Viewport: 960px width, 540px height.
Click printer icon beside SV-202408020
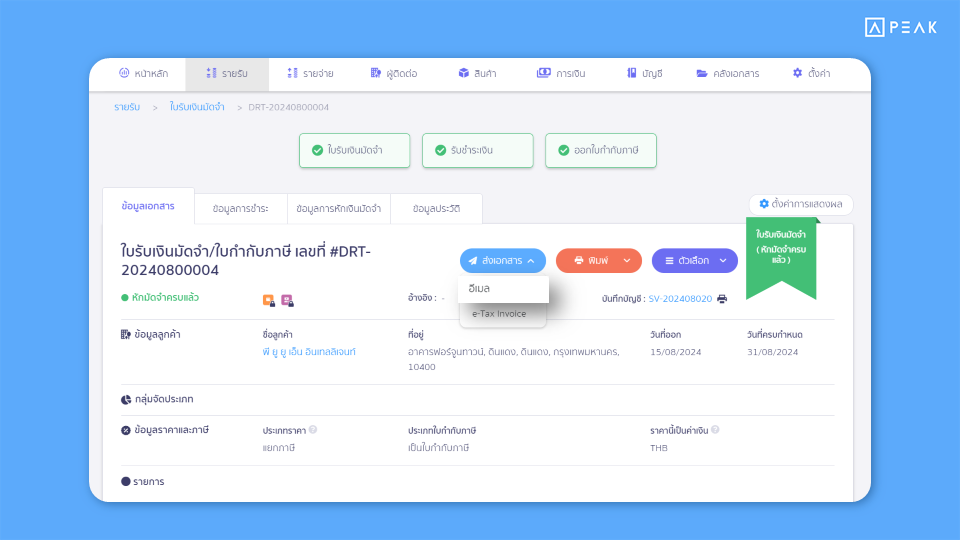722,298
